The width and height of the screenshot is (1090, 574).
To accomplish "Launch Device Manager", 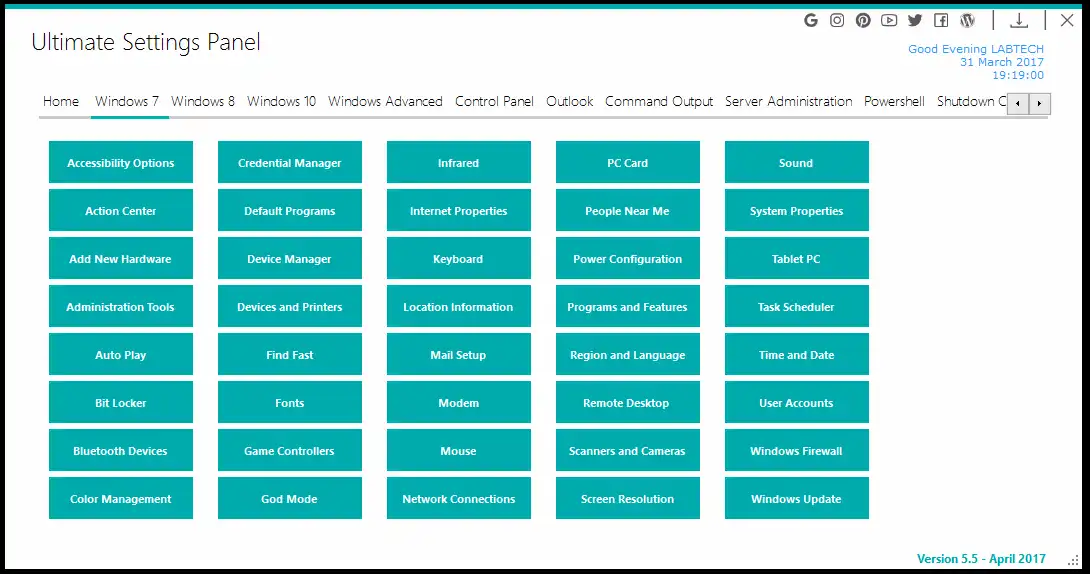I will (290, 259).
